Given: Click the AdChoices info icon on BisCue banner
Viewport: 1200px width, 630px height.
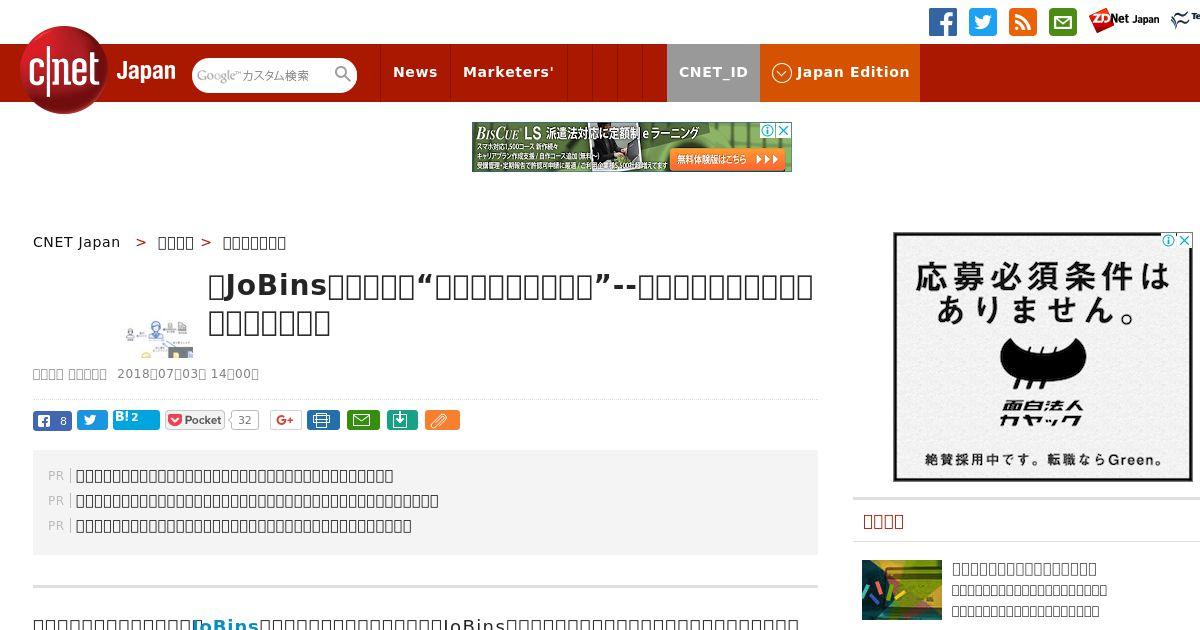Looking at the screenshot, I should (x=768, y=130).
